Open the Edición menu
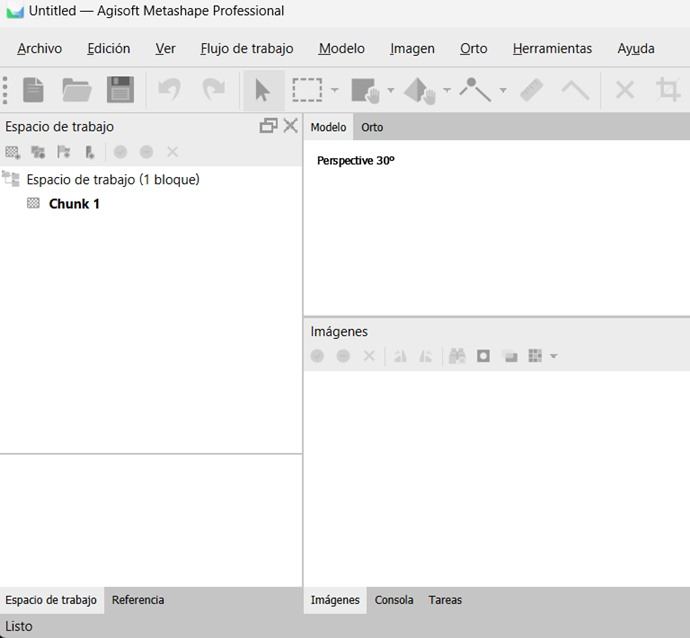 pyautogui.click(x=109, y=48)
